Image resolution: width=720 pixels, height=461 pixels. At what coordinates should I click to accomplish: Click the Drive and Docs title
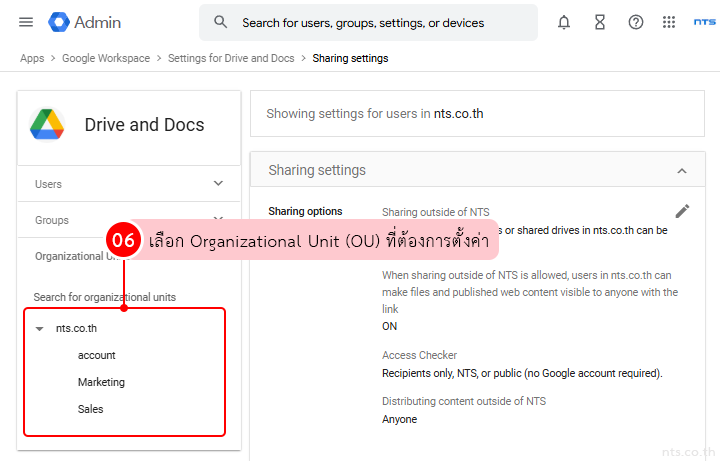(x=144, y=125)
